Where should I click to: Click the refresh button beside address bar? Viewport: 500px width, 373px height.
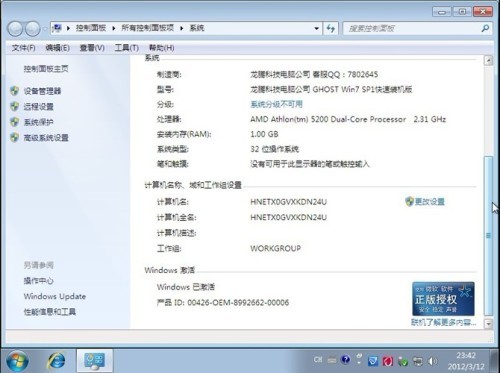coord(331,28)
